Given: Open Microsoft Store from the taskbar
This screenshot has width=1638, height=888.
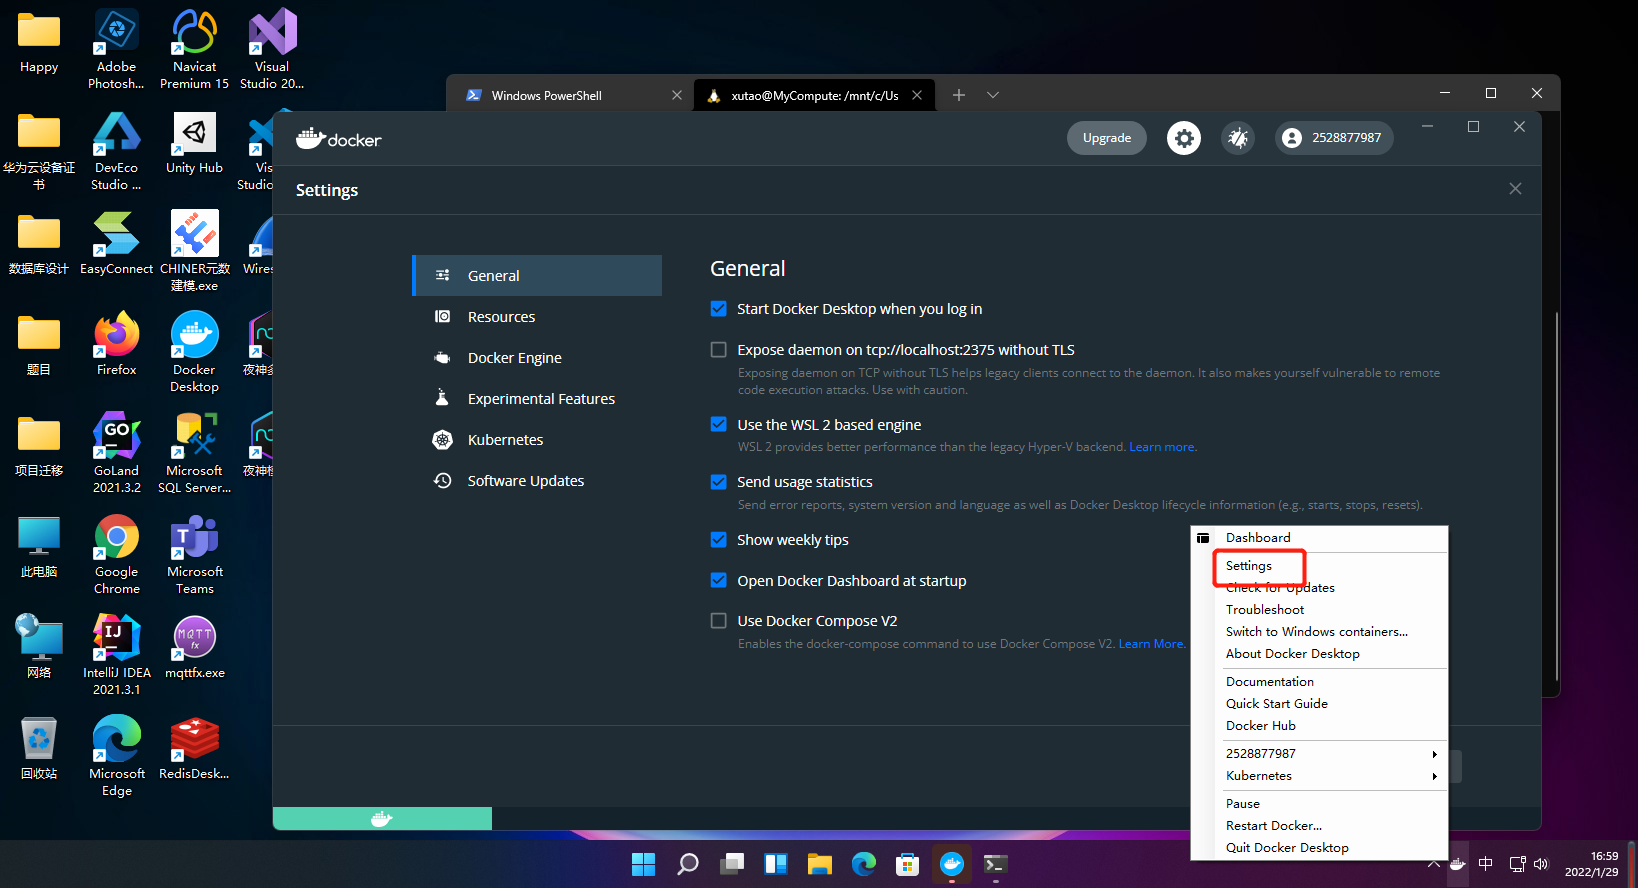Looking at the screenshot, I should [x=908, y=864].
